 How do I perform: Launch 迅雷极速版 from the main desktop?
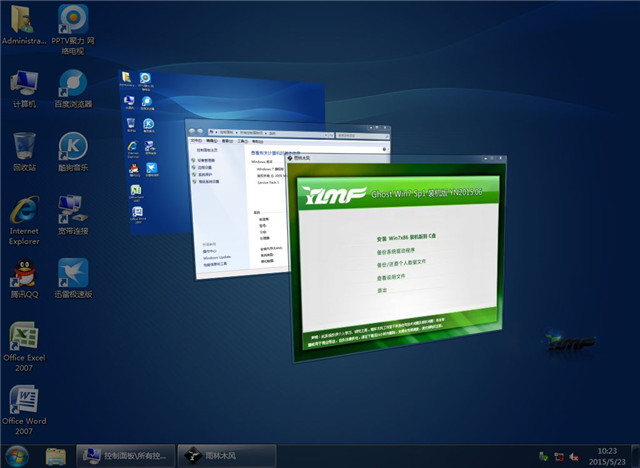coord(73,278)
